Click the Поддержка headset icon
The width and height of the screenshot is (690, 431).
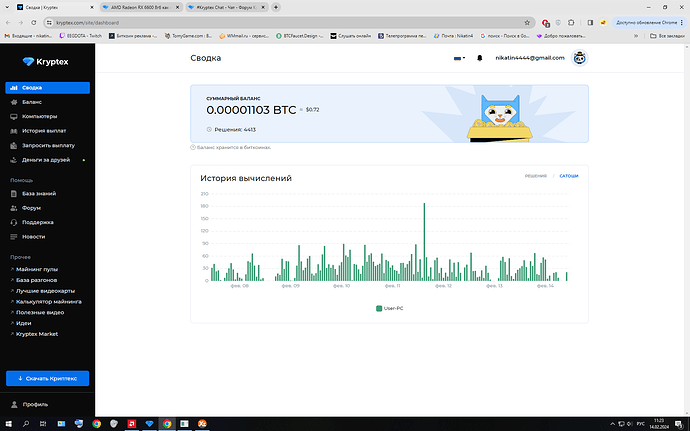[x=14, y=222]
